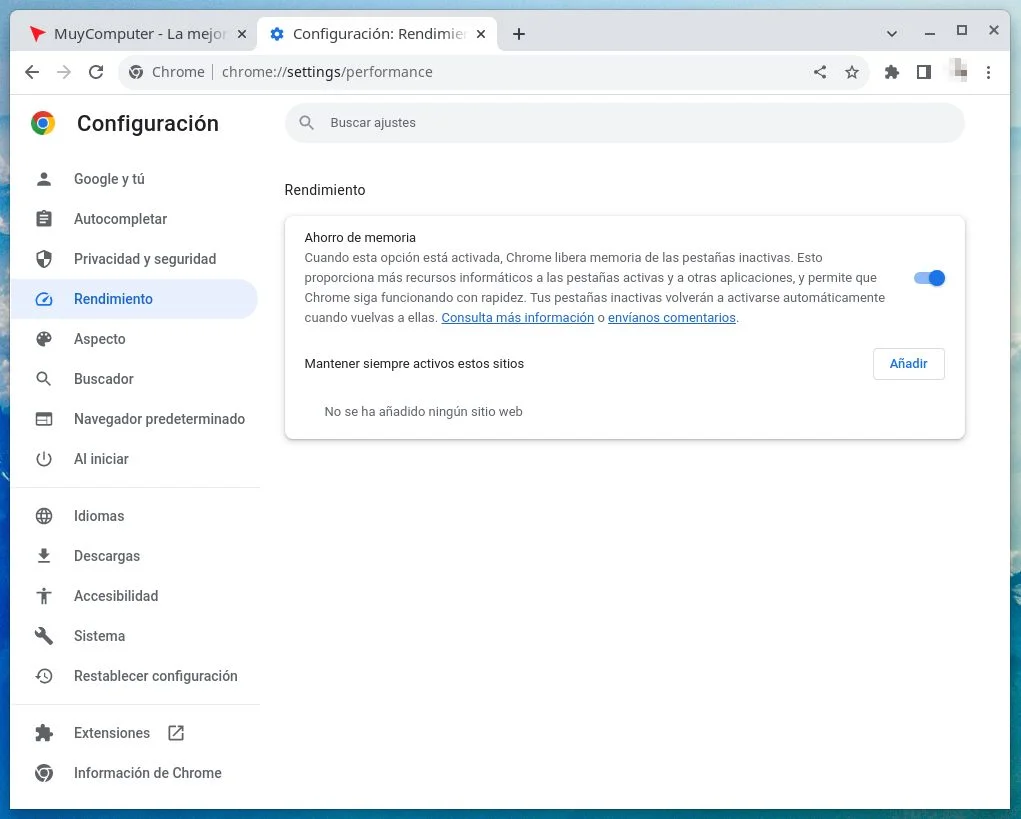Open the Extensions puzzle icon in toolbar
Viewport: 1021px width, 819px height.
point(891,72)
